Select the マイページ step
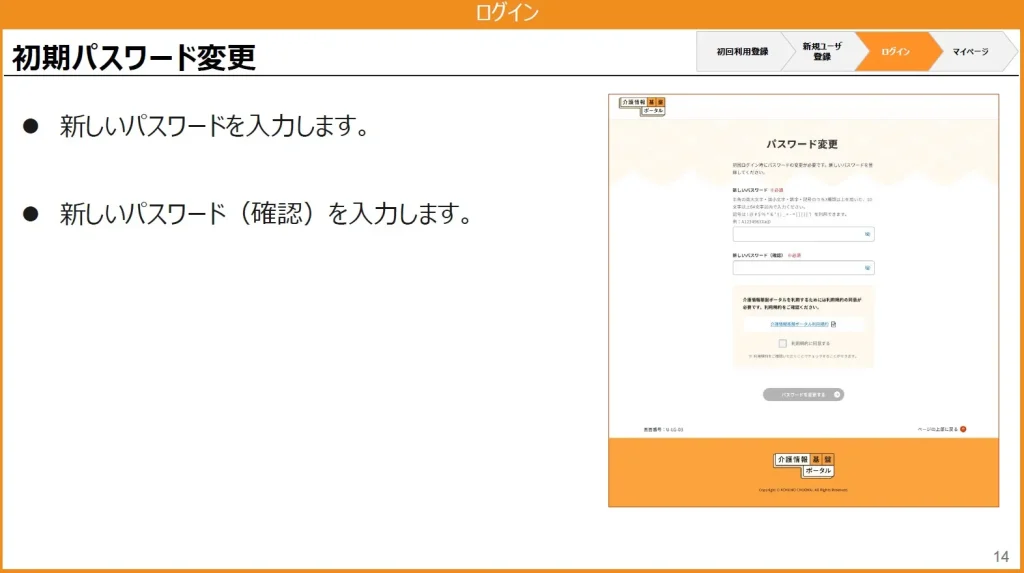Viewport: 1024px width, 573px height. point(969,52)
